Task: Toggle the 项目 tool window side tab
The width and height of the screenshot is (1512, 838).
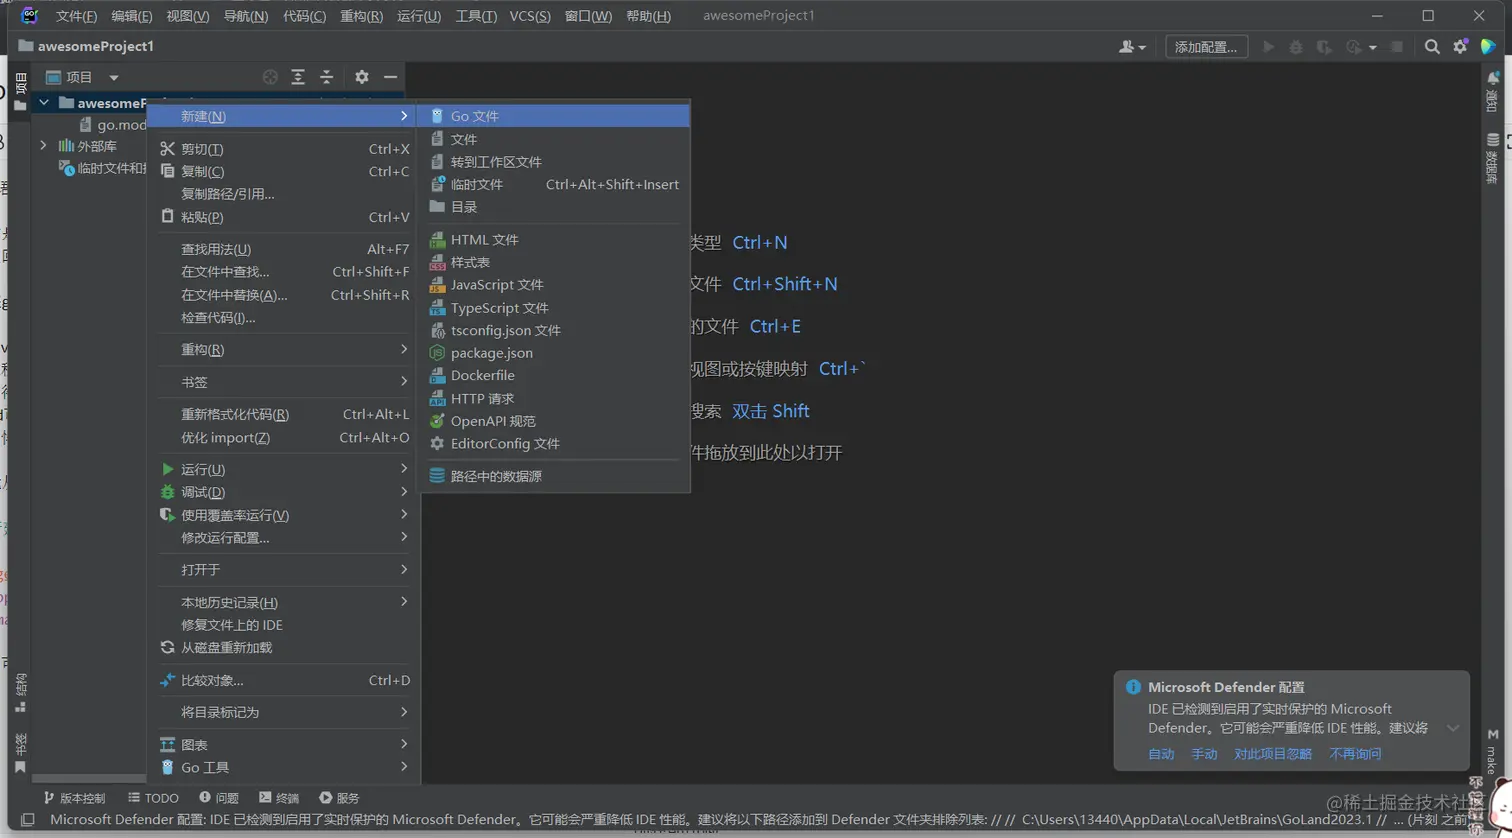Action: point(20,91)
